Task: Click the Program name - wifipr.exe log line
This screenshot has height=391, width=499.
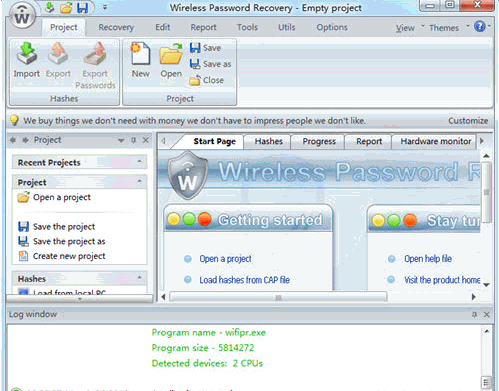Action: (208, 333)
